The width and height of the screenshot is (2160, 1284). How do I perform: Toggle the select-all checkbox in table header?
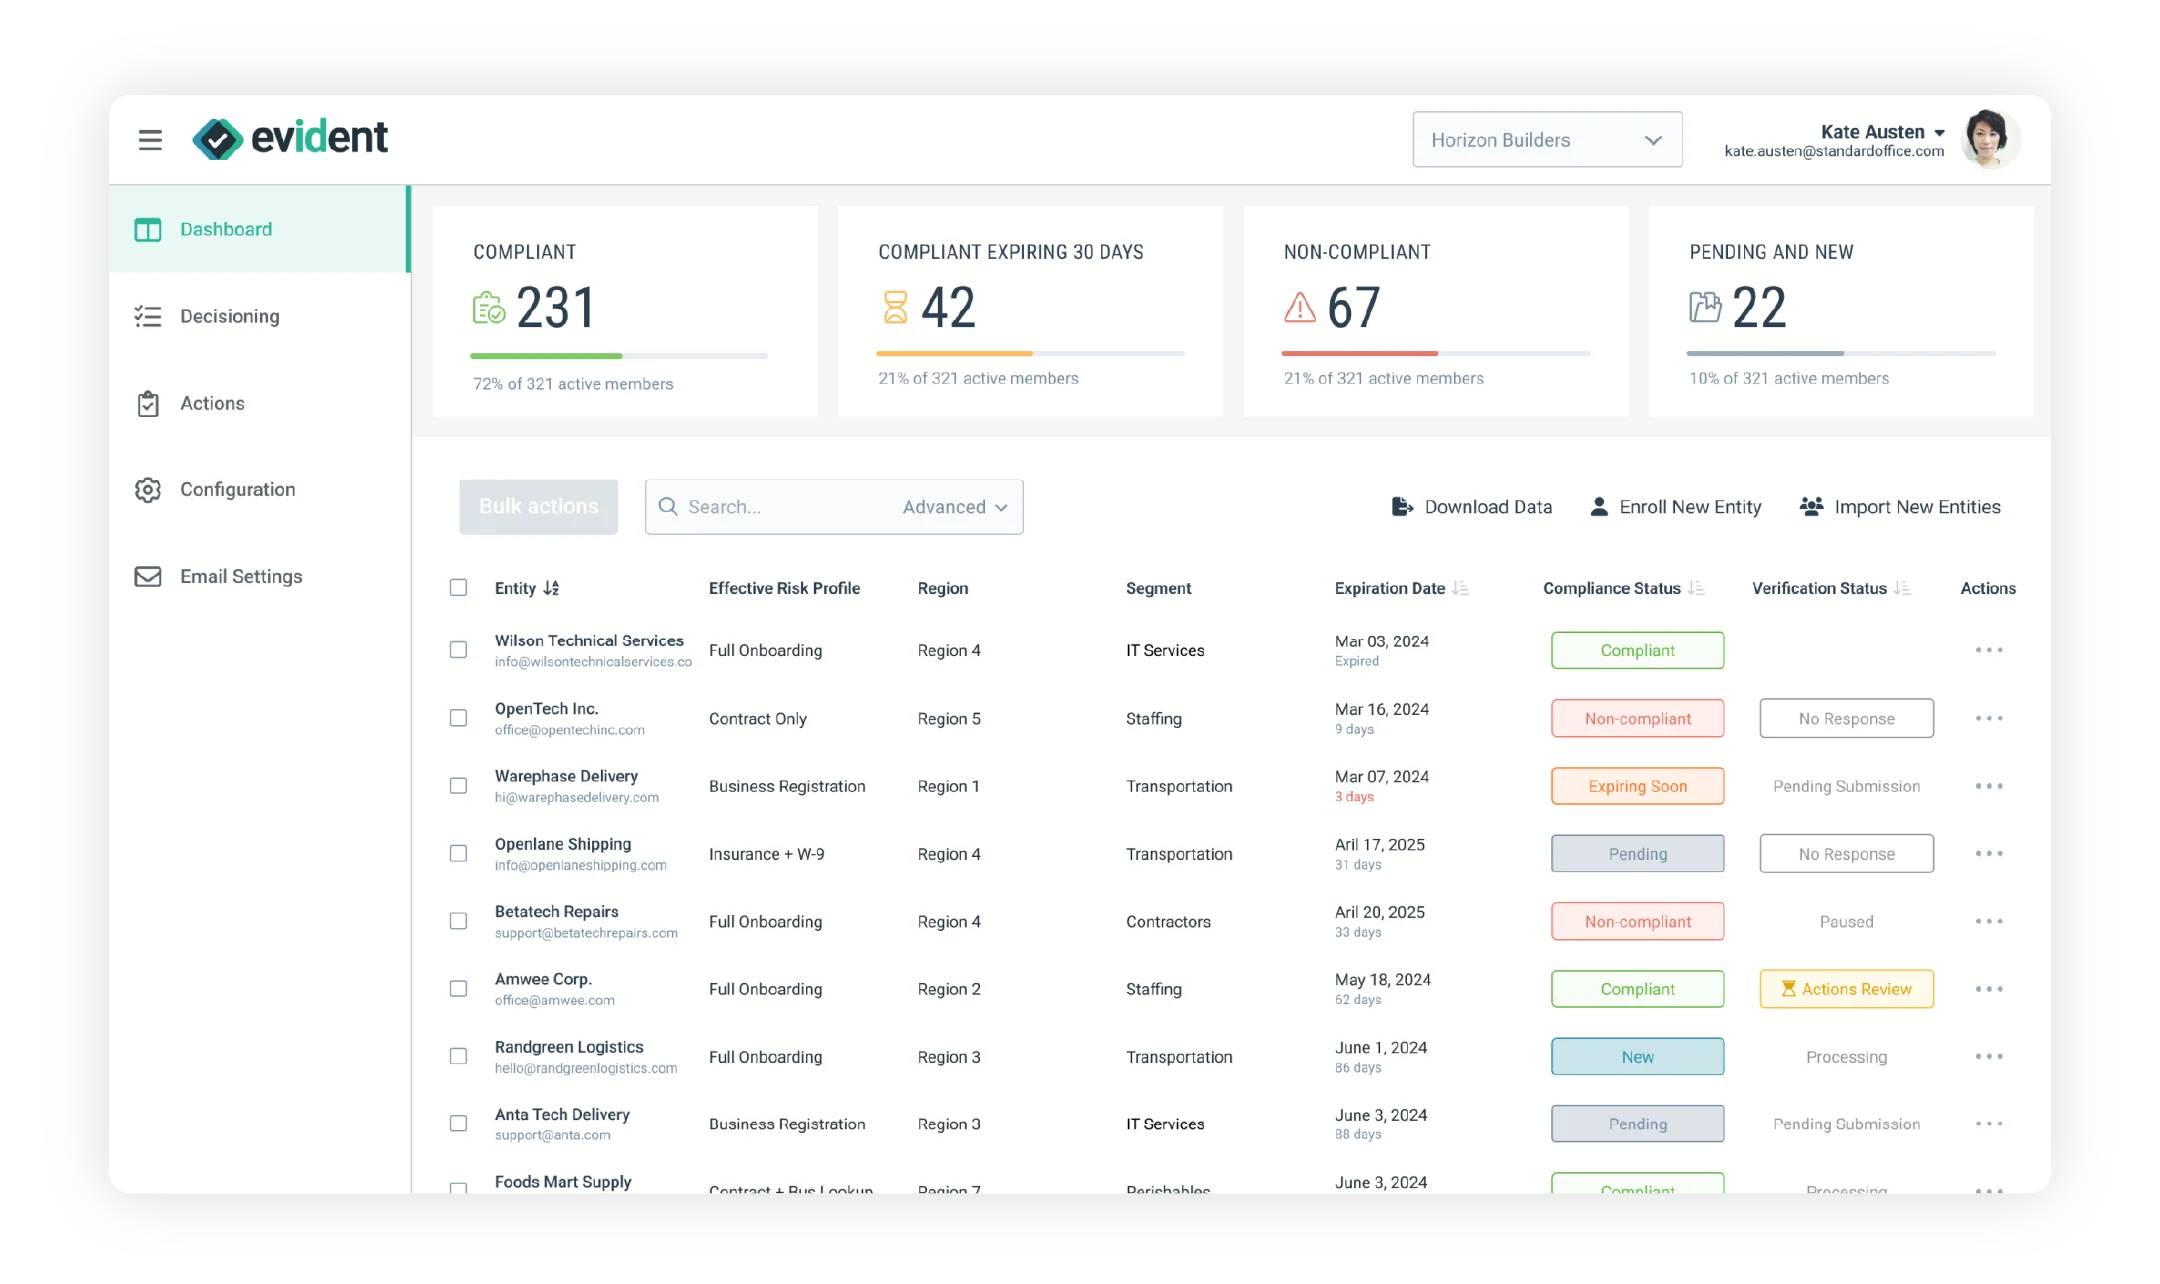[458, 587]
